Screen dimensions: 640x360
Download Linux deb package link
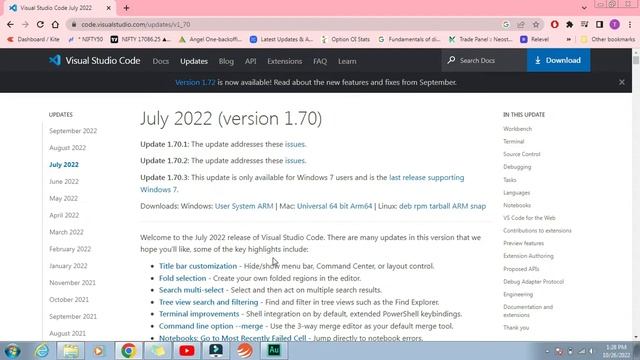(405, 206)
